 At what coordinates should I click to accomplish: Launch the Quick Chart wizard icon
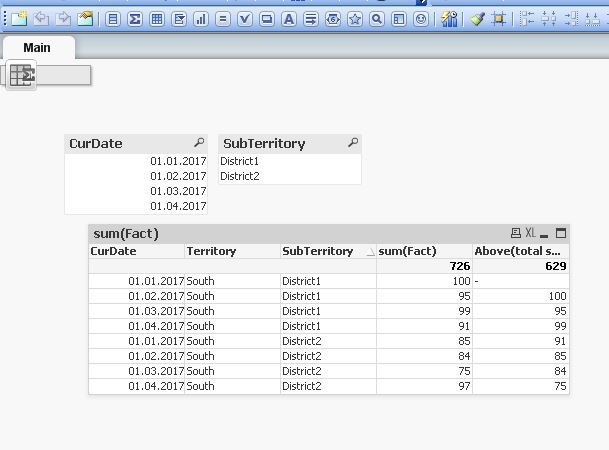tap(449, 19)
